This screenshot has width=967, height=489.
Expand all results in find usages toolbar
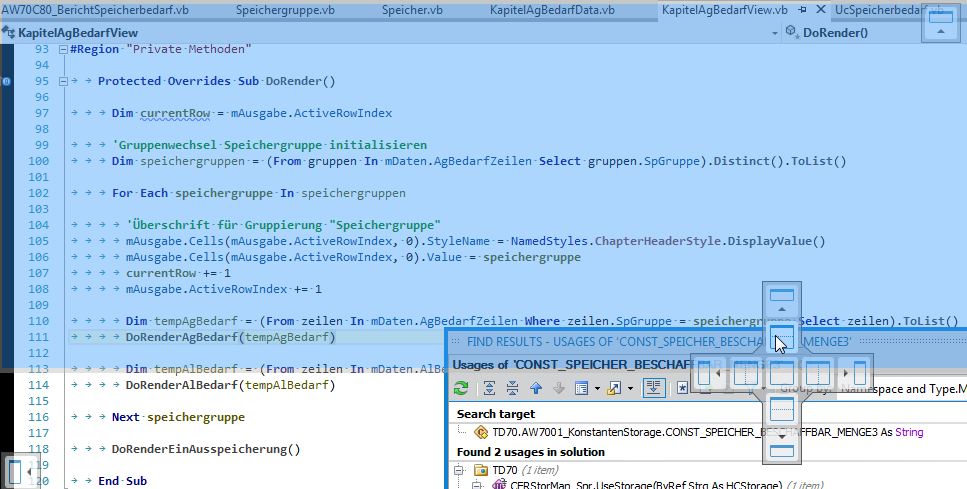point(489,388)
